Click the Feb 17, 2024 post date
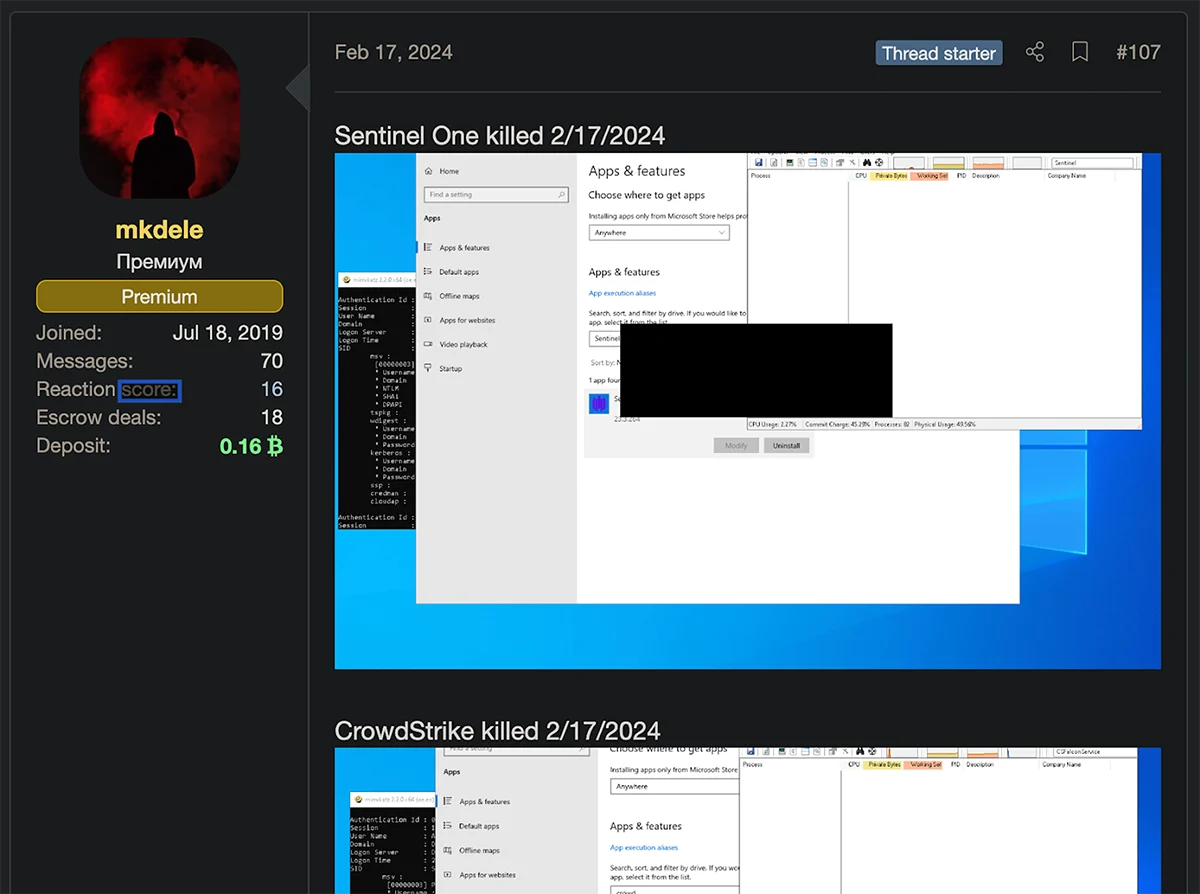1200x894 pixels. (393, 52)
